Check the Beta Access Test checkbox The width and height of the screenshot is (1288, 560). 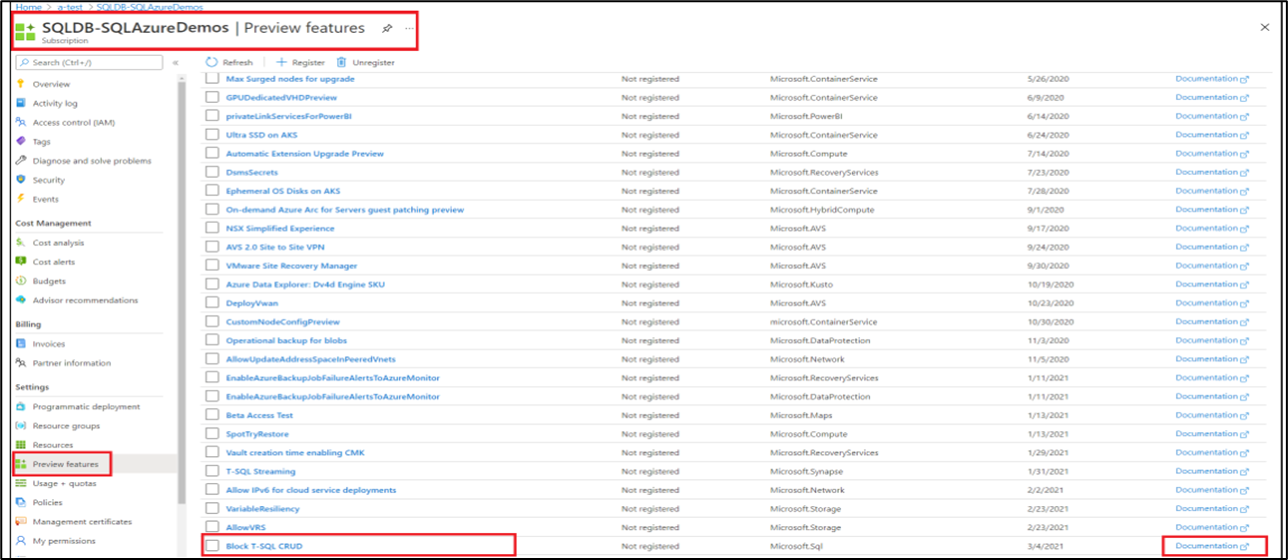212,415
